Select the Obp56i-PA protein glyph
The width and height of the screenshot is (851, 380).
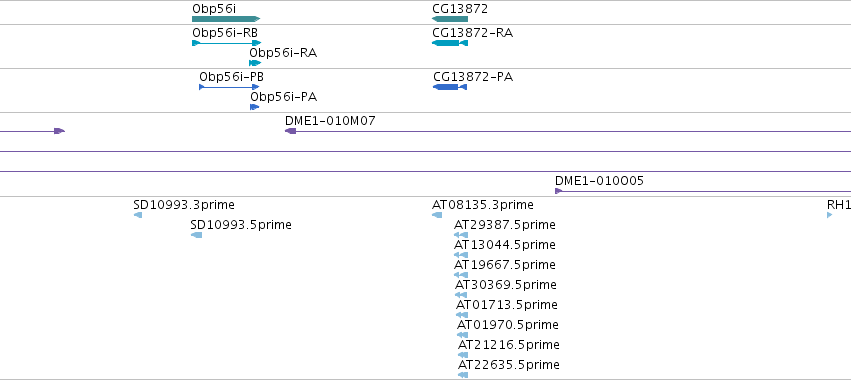click(254, 107)
